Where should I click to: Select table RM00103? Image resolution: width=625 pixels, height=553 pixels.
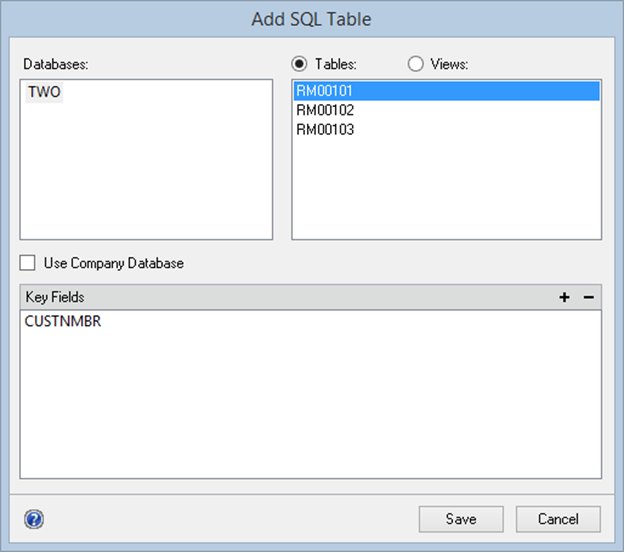tap(446, 130)
